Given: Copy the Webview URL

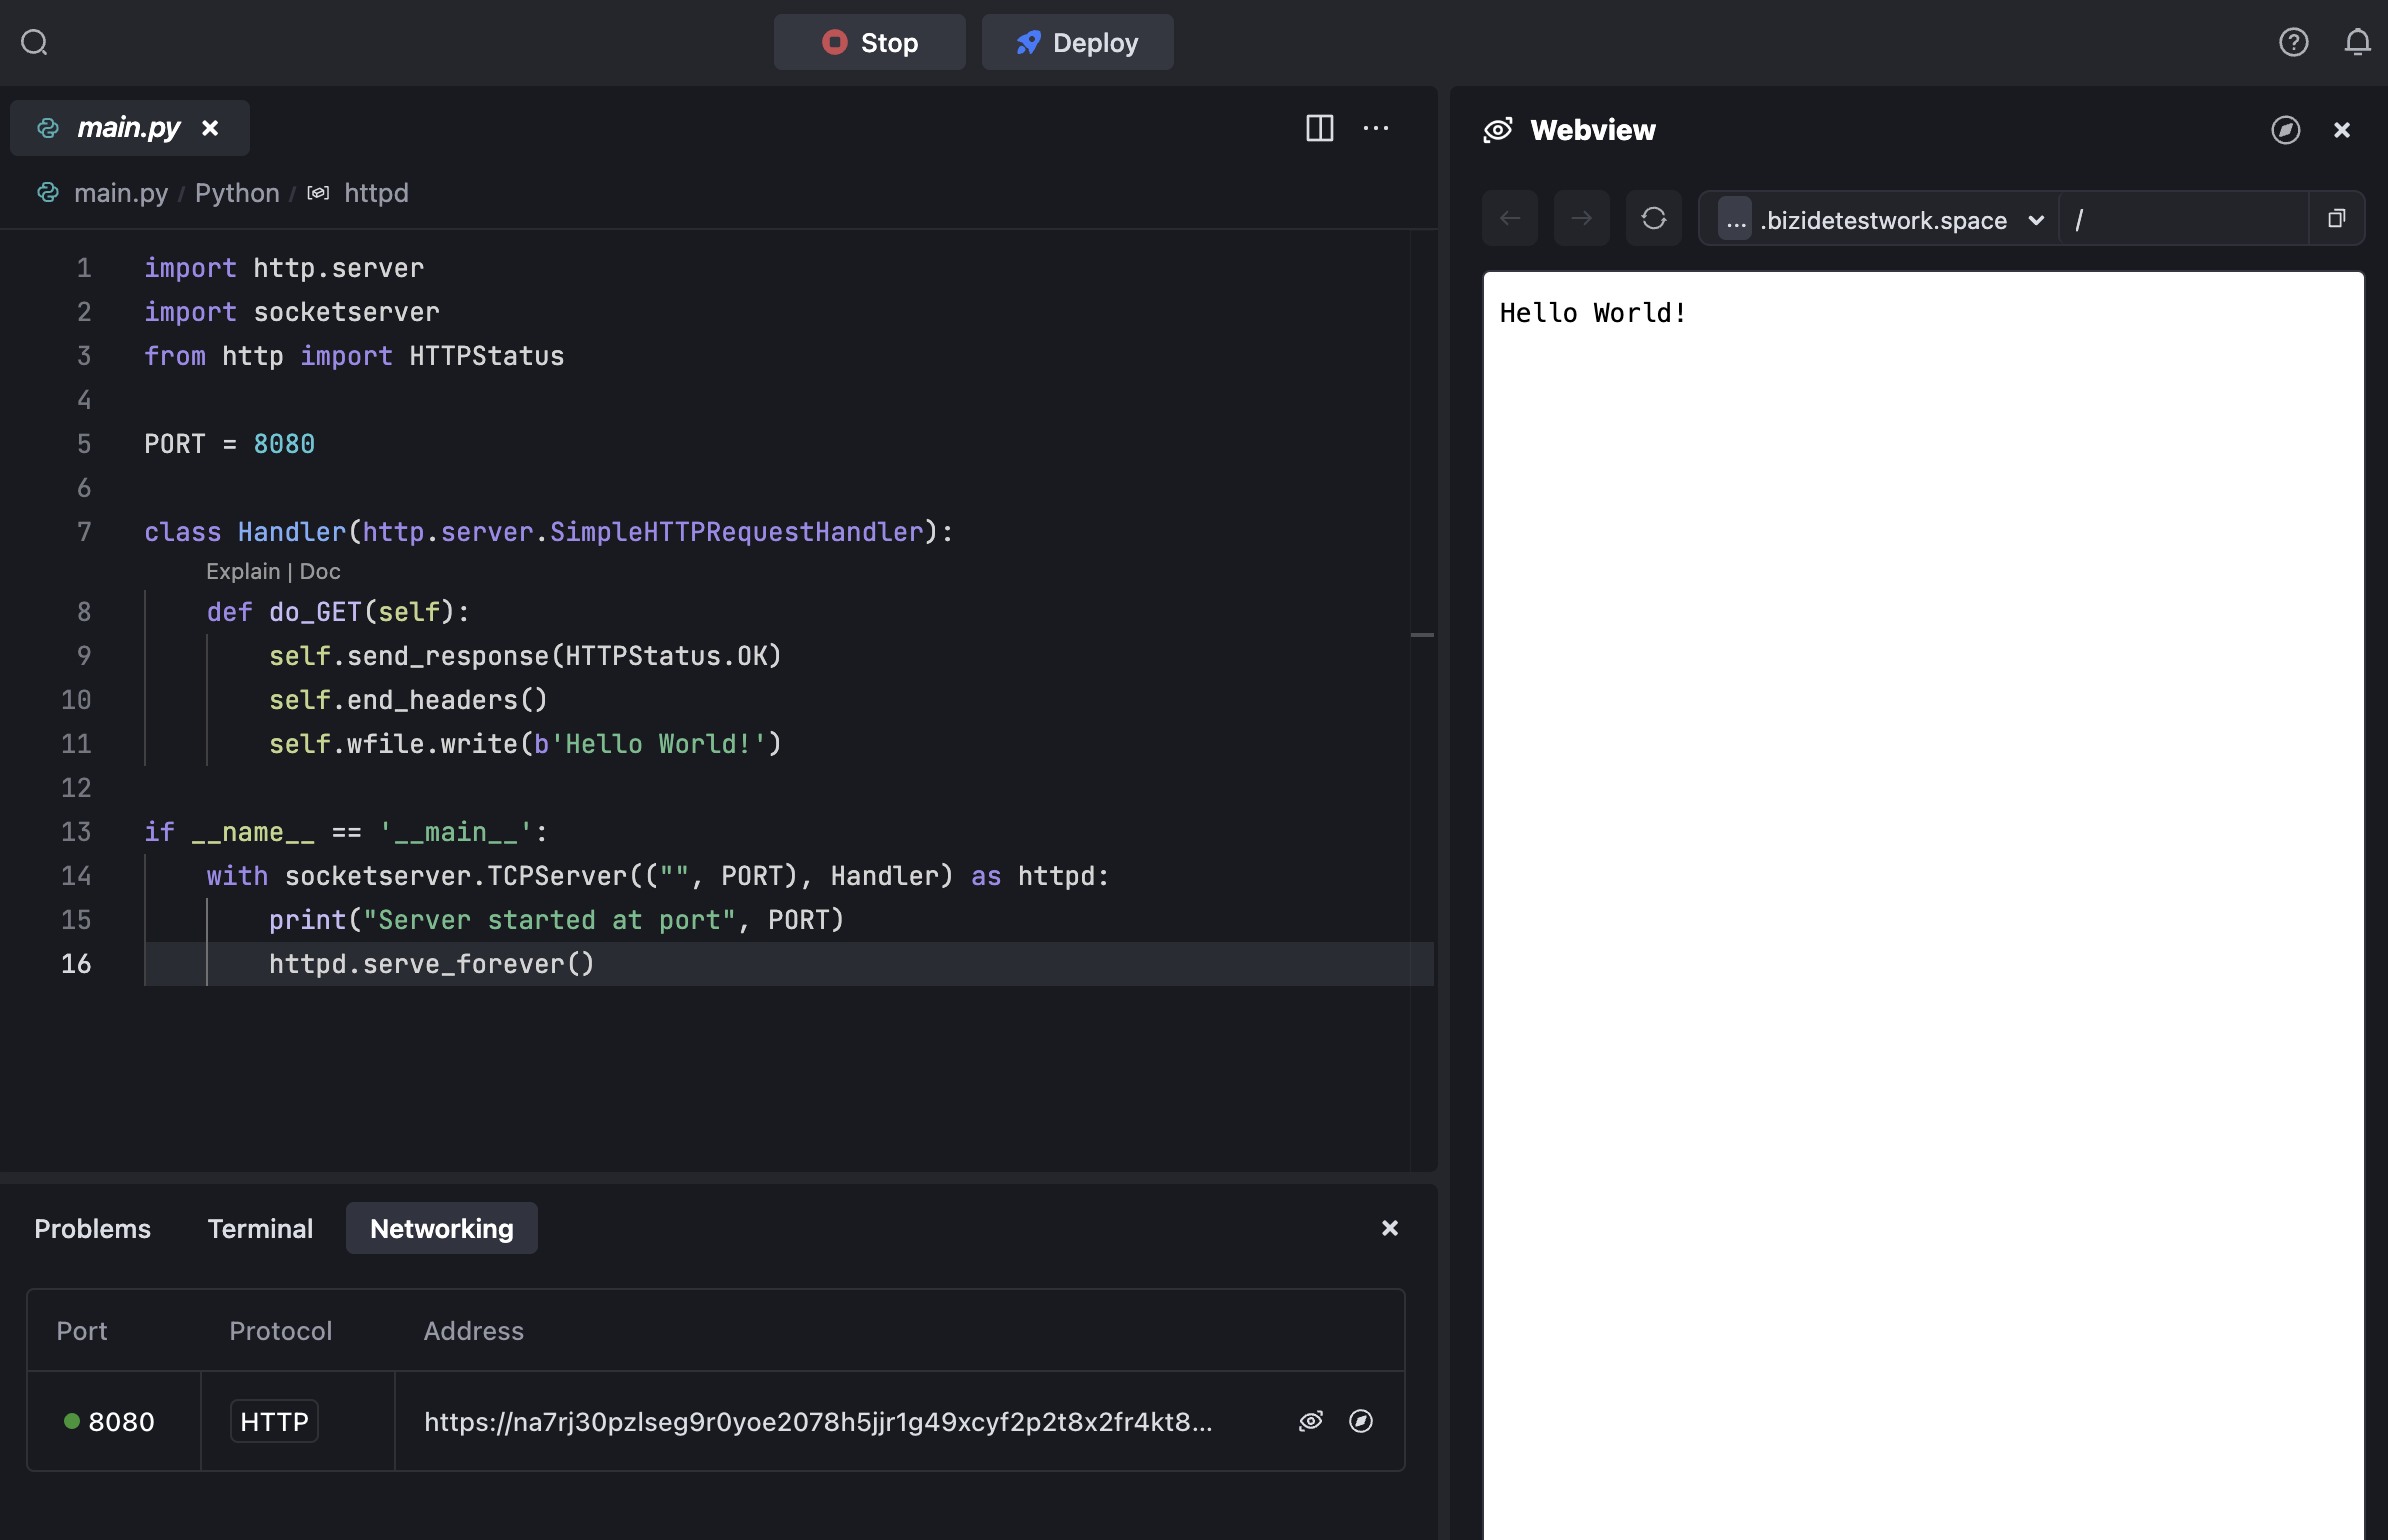Looking at the screenshot, I should point(2336,218).
